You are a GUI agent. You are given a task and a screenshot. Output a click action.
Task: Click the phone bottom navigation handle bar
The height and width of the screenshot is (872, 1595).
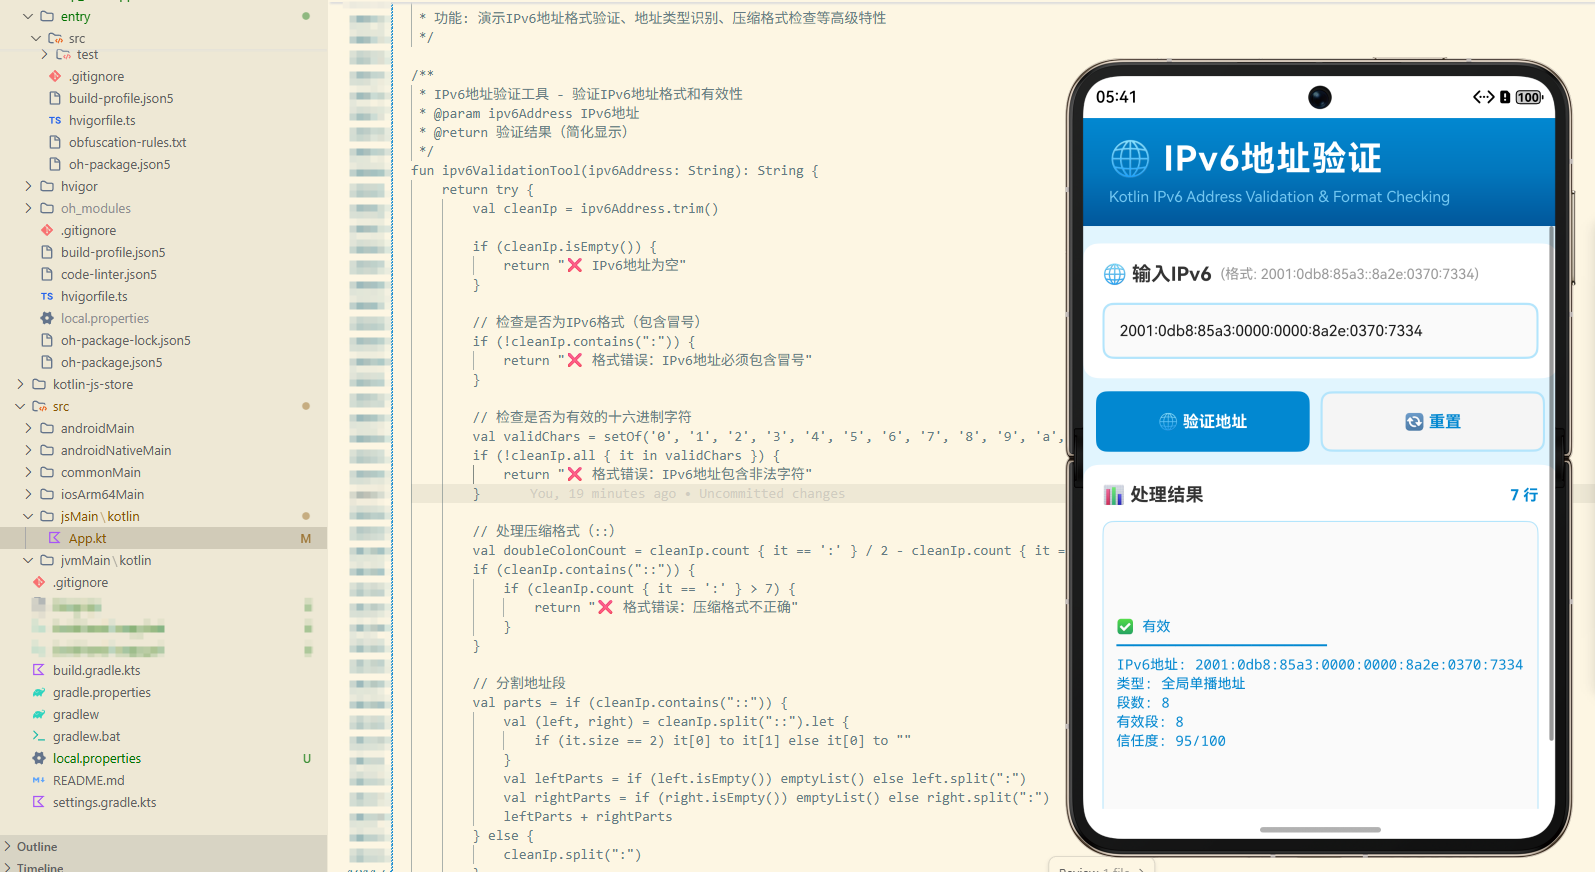tap(1320, 829)
